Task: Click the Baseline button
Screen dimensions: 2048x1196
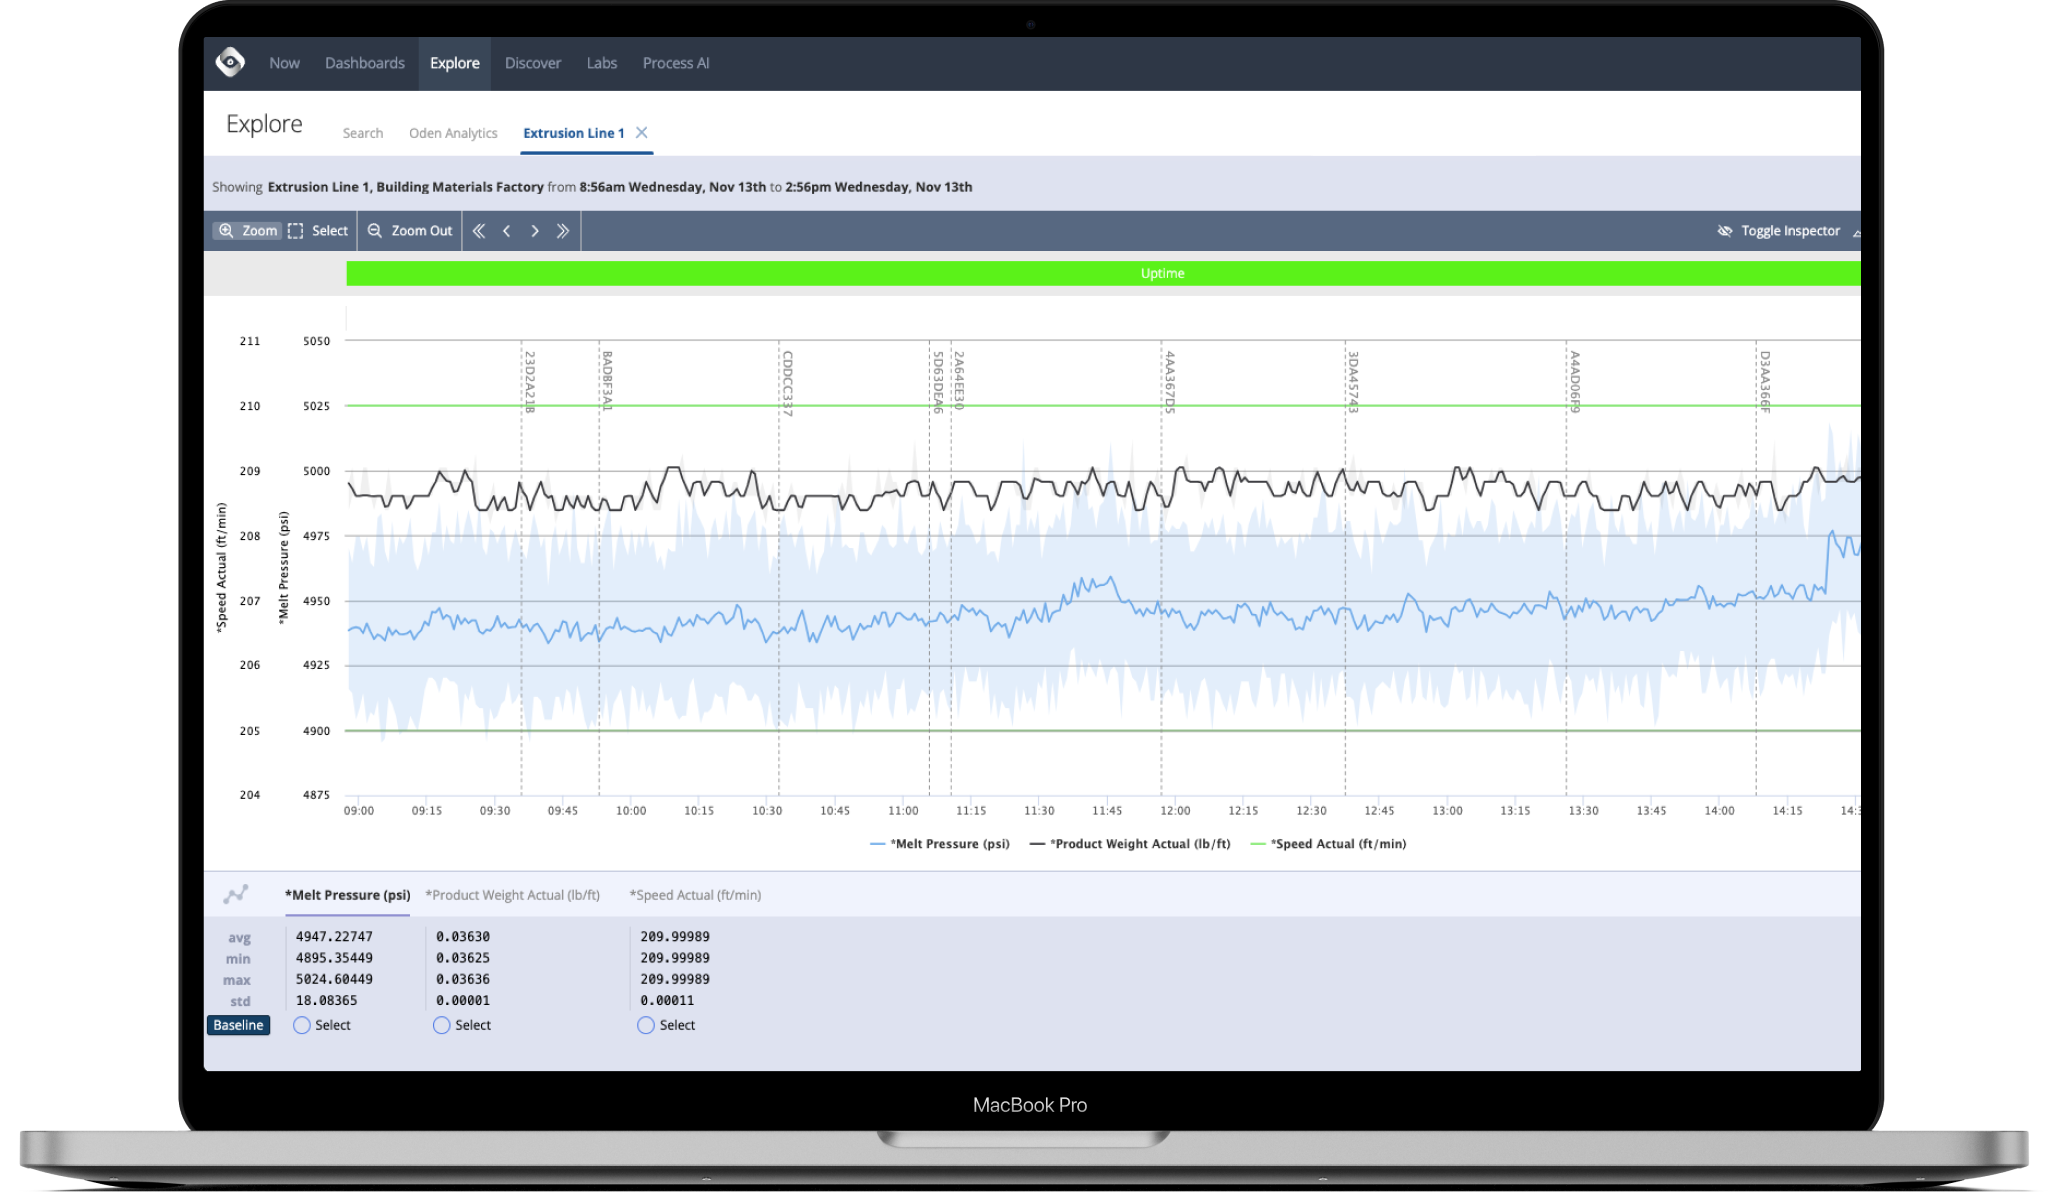Action: point(237,1025)
